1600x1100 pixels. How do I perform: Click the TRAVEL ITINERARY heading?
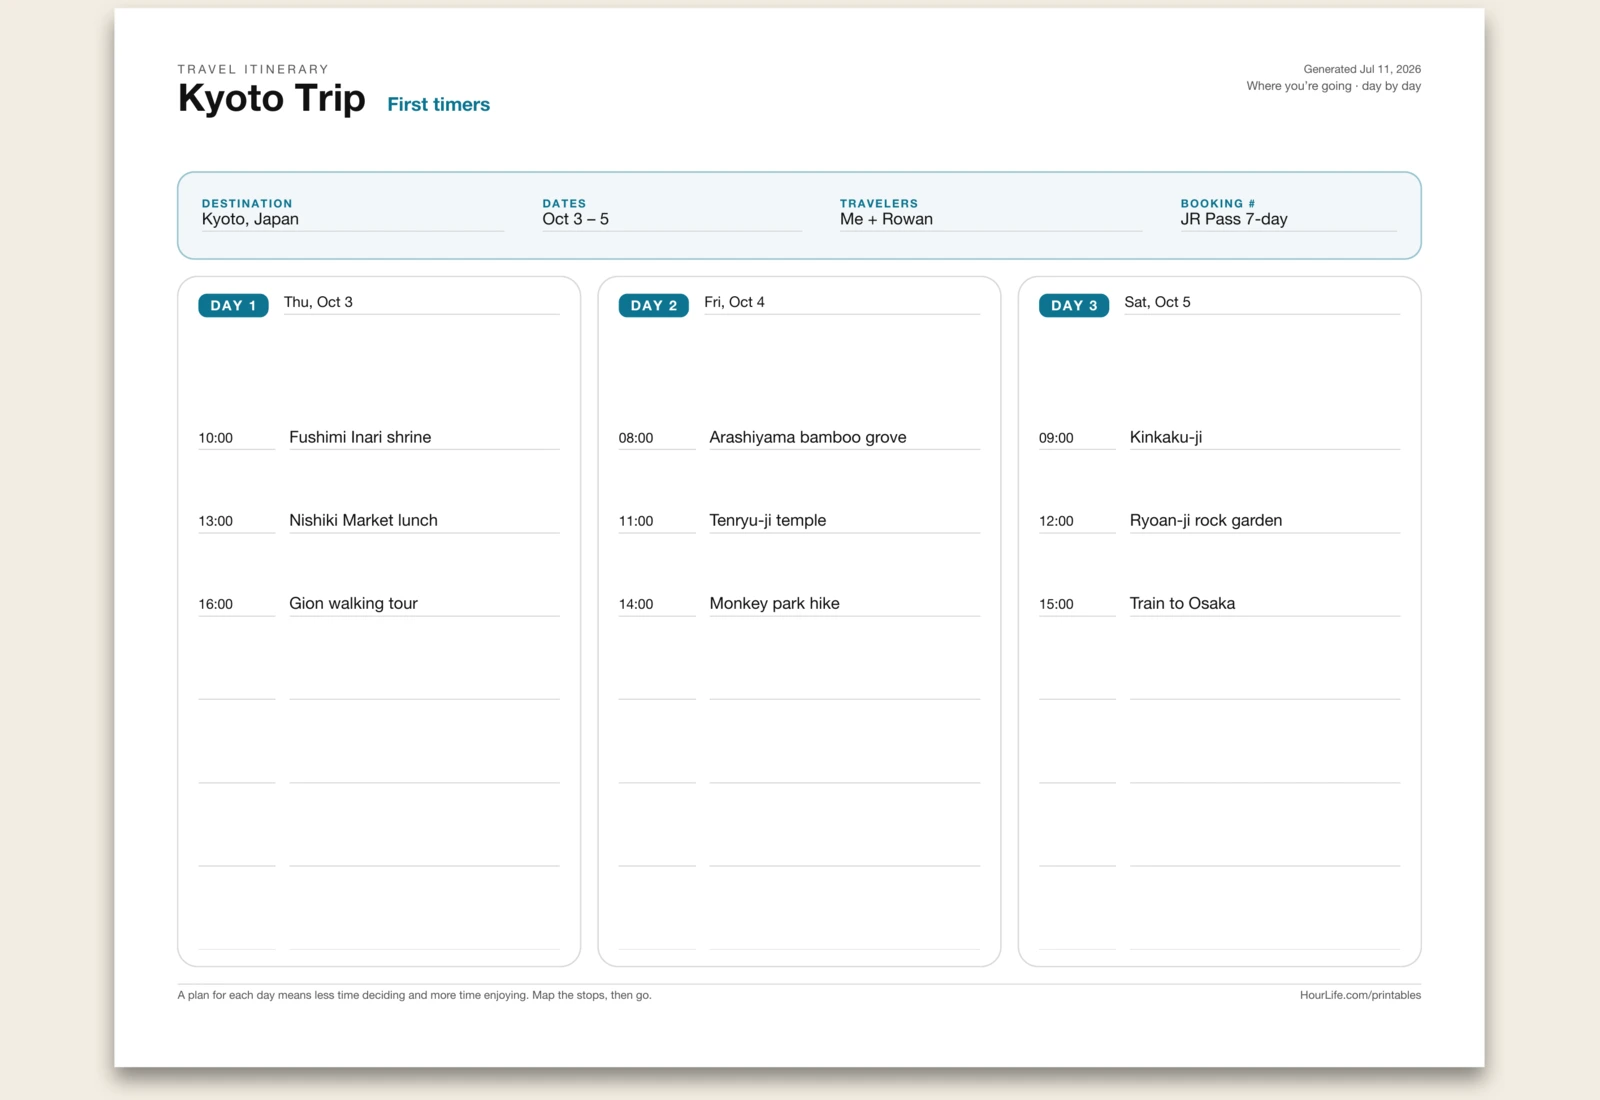click(x=253, y=69)
